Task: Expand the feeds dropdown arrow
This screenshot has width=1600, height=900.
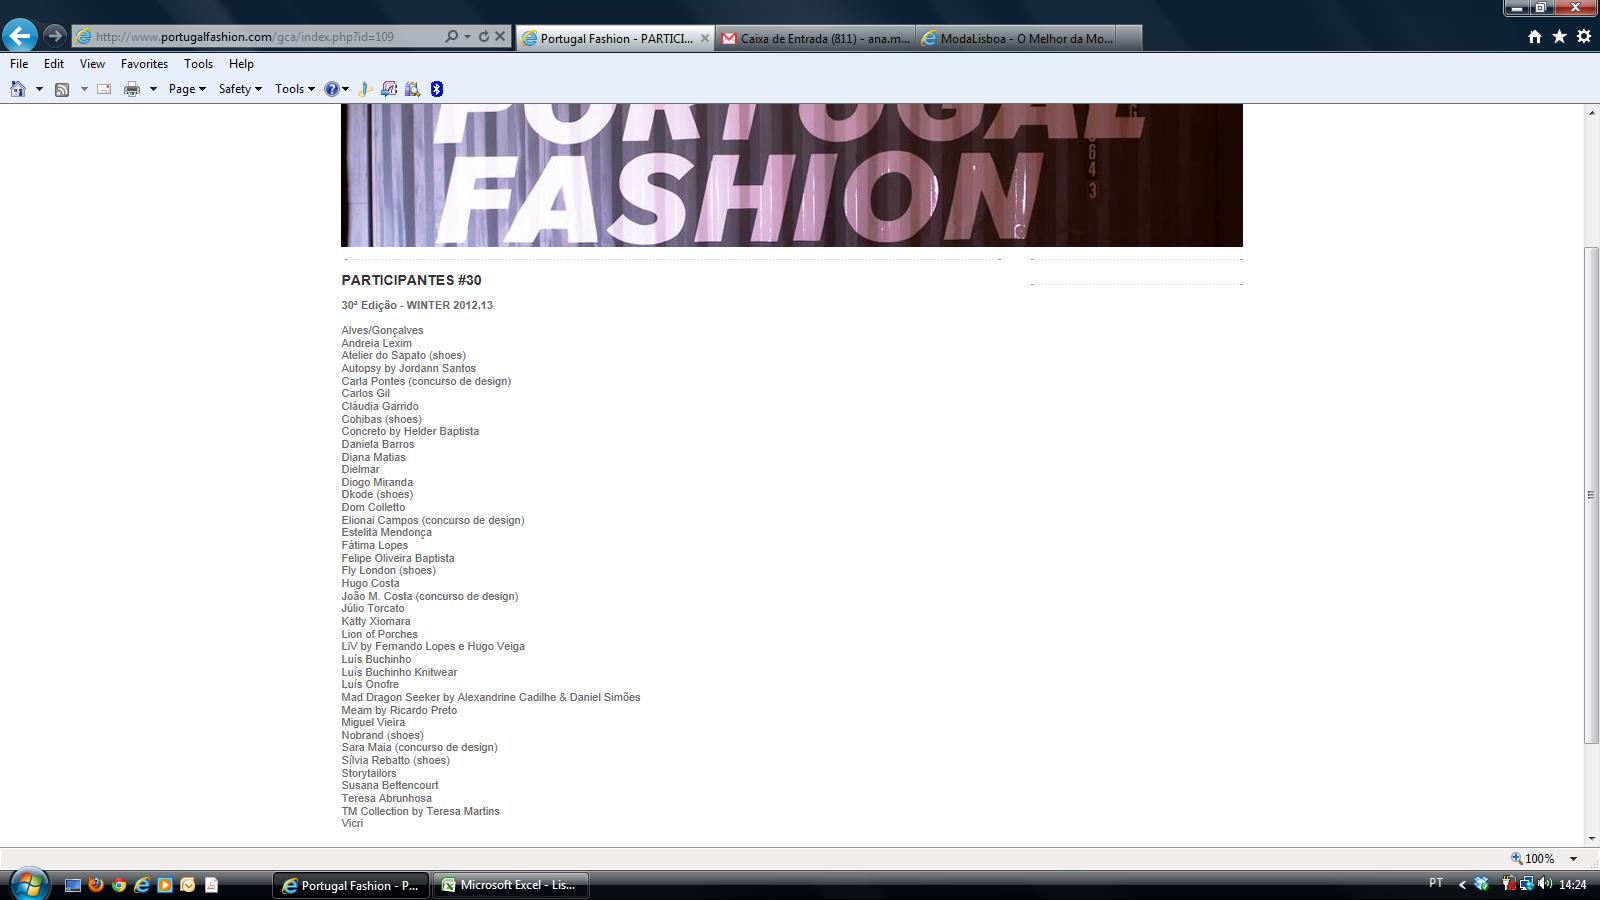Action: (x=84, y=89)
